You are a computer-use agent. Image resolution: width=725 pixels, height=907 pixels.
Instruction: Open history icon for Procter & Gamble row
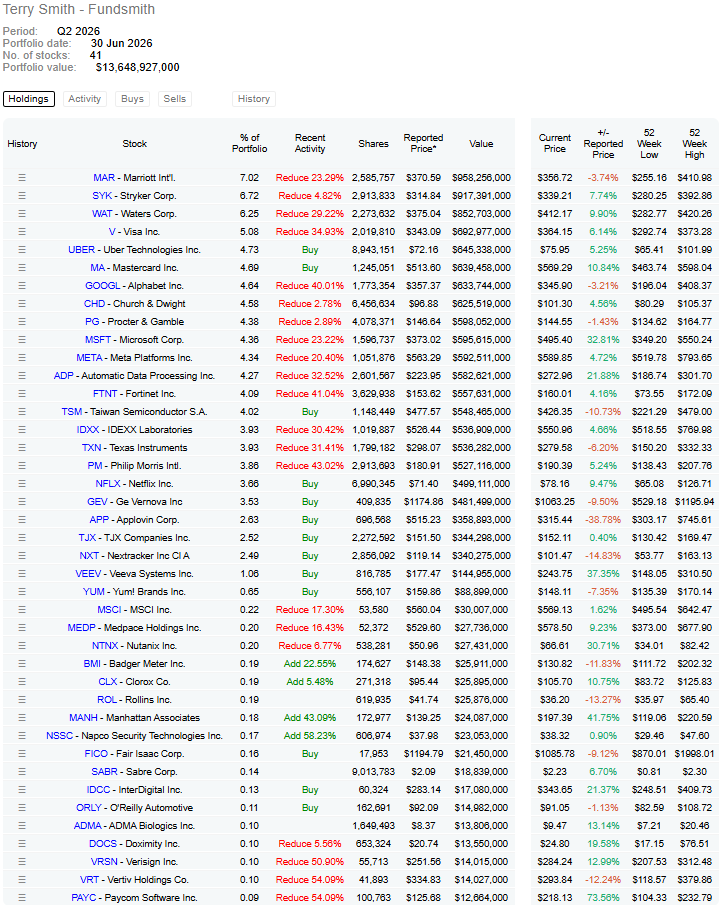click(22, 321)
